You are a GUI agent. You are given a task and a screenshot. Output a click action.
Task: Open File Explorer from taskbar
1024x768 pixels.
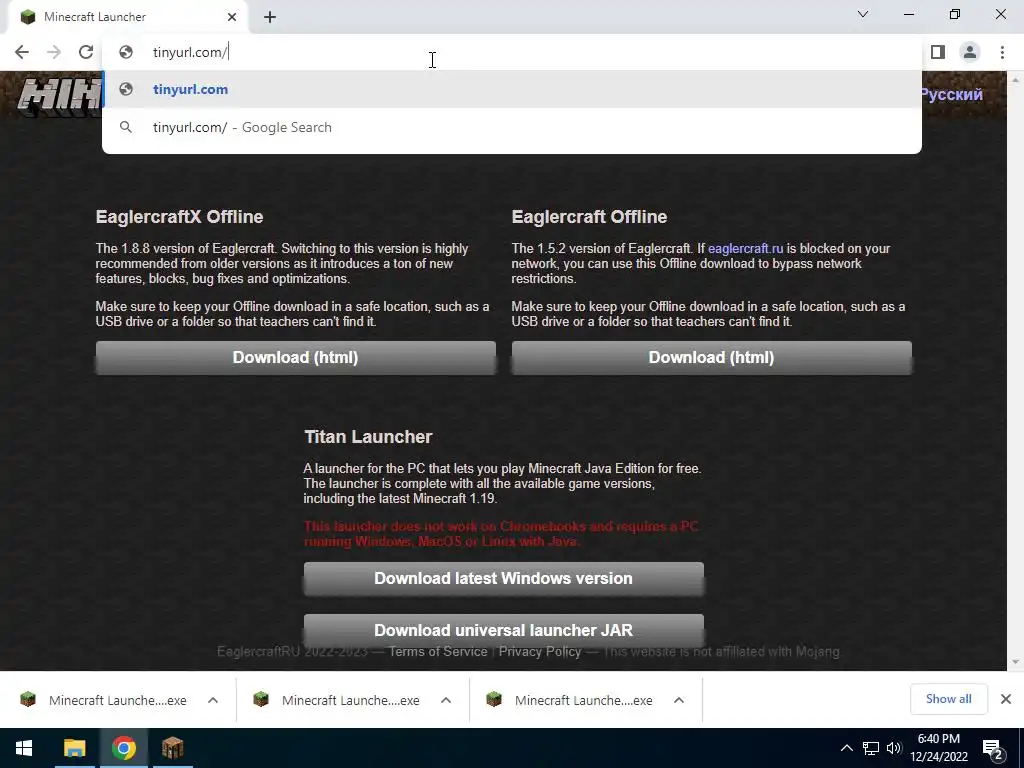(74, 748)
